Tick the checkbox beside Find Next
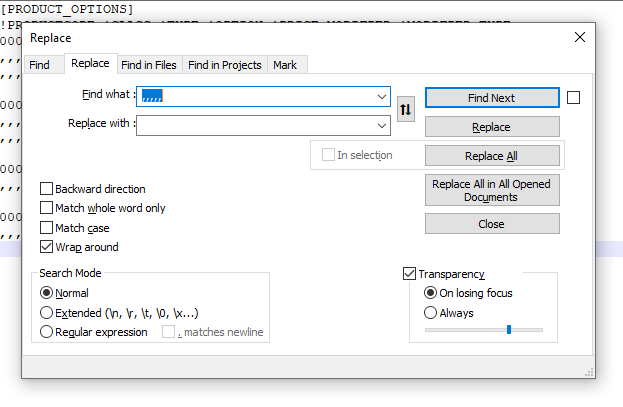Viewport: 623px width, 407px height. [573, 98]
